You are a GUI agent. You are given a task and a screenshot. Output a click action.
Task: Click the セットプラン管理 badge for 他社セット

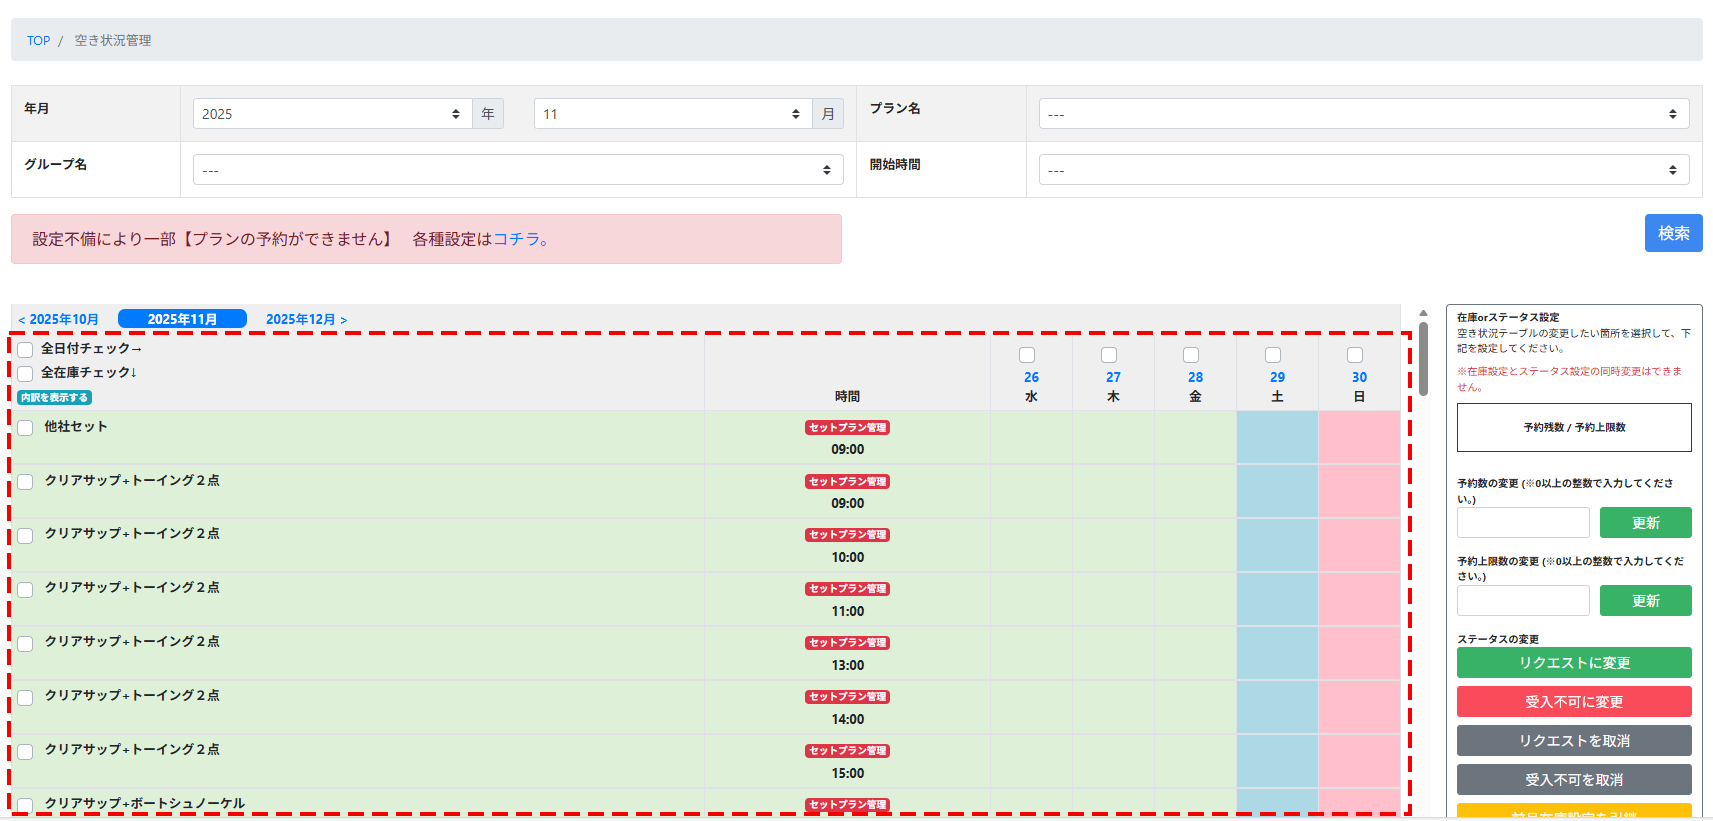click(847, 427)
